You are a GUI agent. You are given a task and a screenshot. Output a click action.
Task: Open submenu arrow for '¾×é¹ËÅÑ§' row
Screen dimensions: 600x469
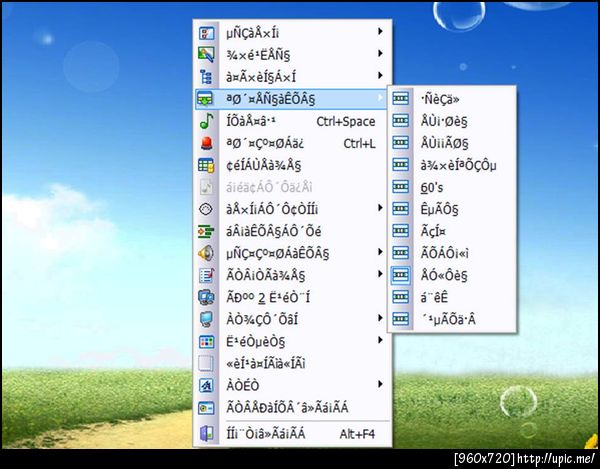click(x=380, y=53)
